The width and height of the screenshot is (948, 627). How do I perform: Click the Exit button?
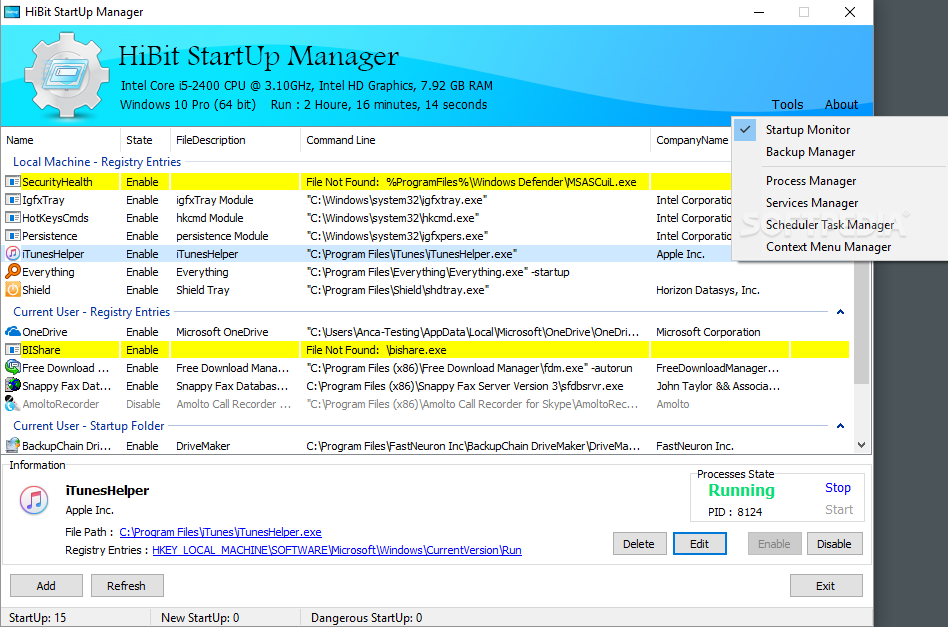click(x=826, y=585)
